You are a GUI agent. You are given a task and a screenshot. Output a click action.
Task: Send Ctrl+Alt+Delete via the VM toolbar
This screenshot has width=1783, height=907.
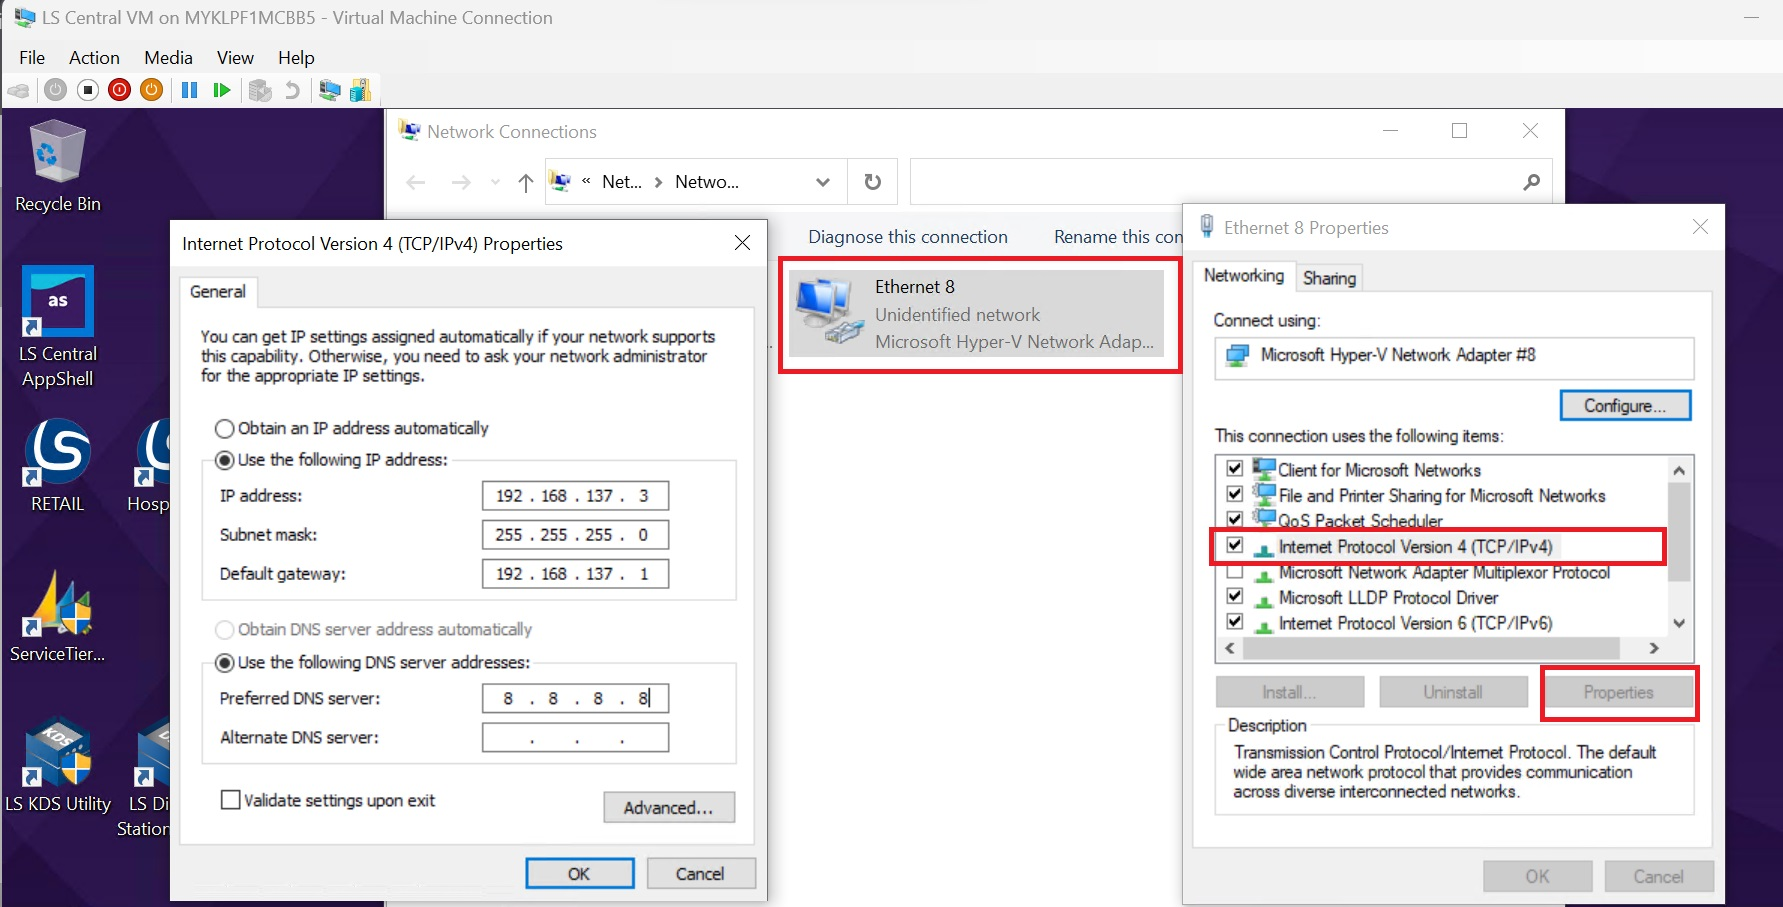(x=18, y=90)
